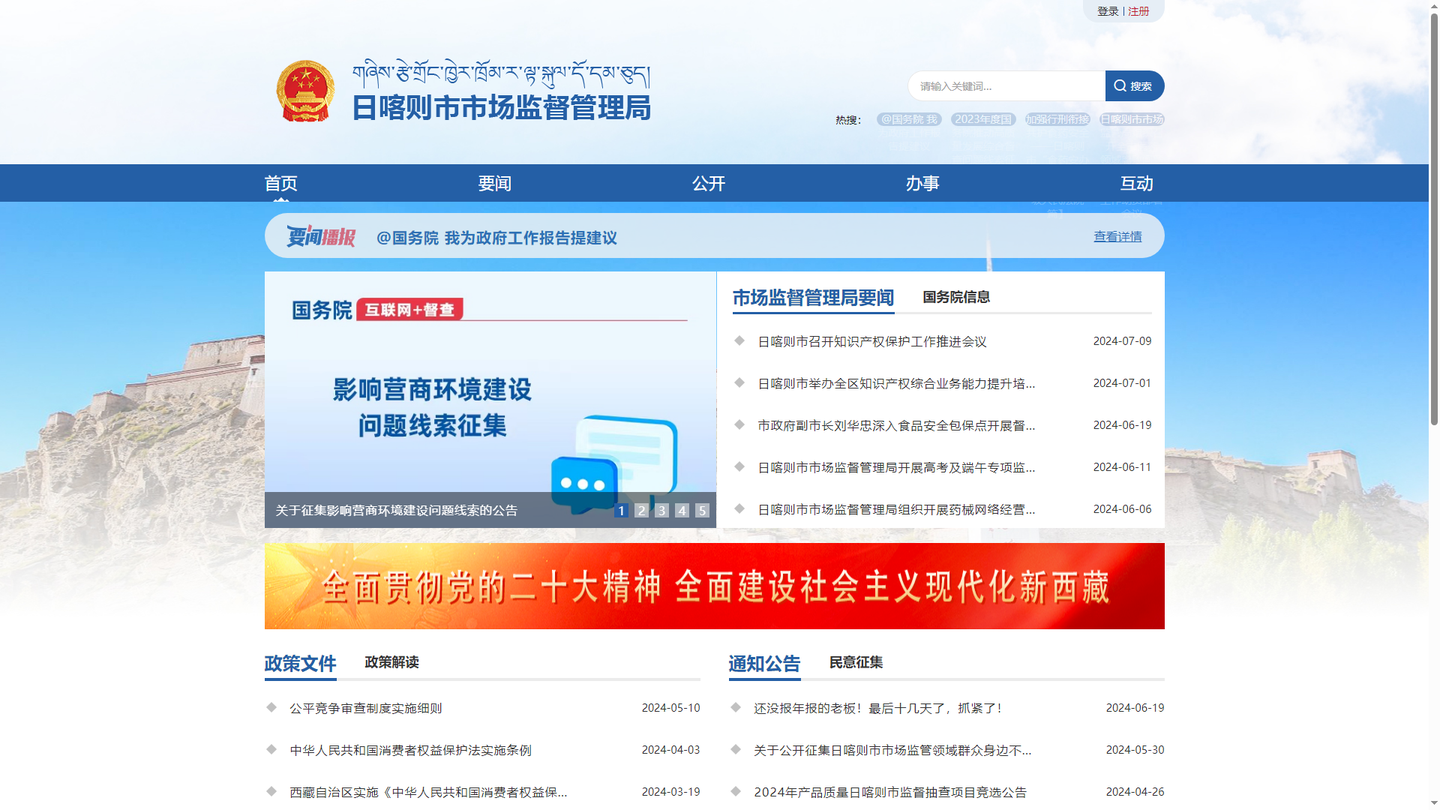Select carousel slide 2 indicator
Image resolution: width=1440 pixels, height=810 pixels.
[x=642, y=510]
